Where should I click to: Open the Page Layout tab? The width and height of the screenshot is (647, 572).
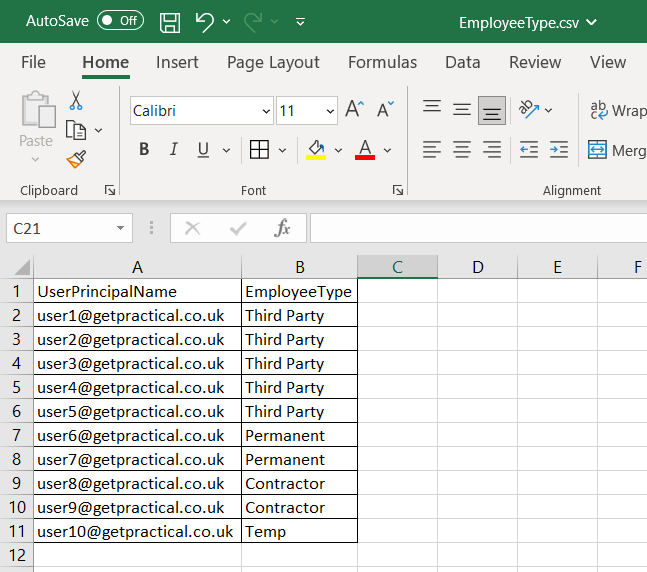click(x=273, y=62)
